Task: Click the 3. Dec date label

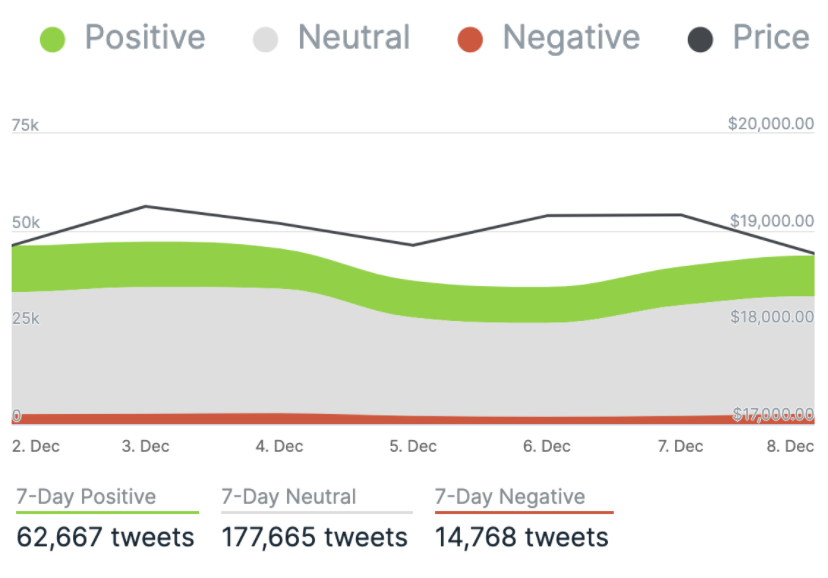Action: (x=146, y=447)
